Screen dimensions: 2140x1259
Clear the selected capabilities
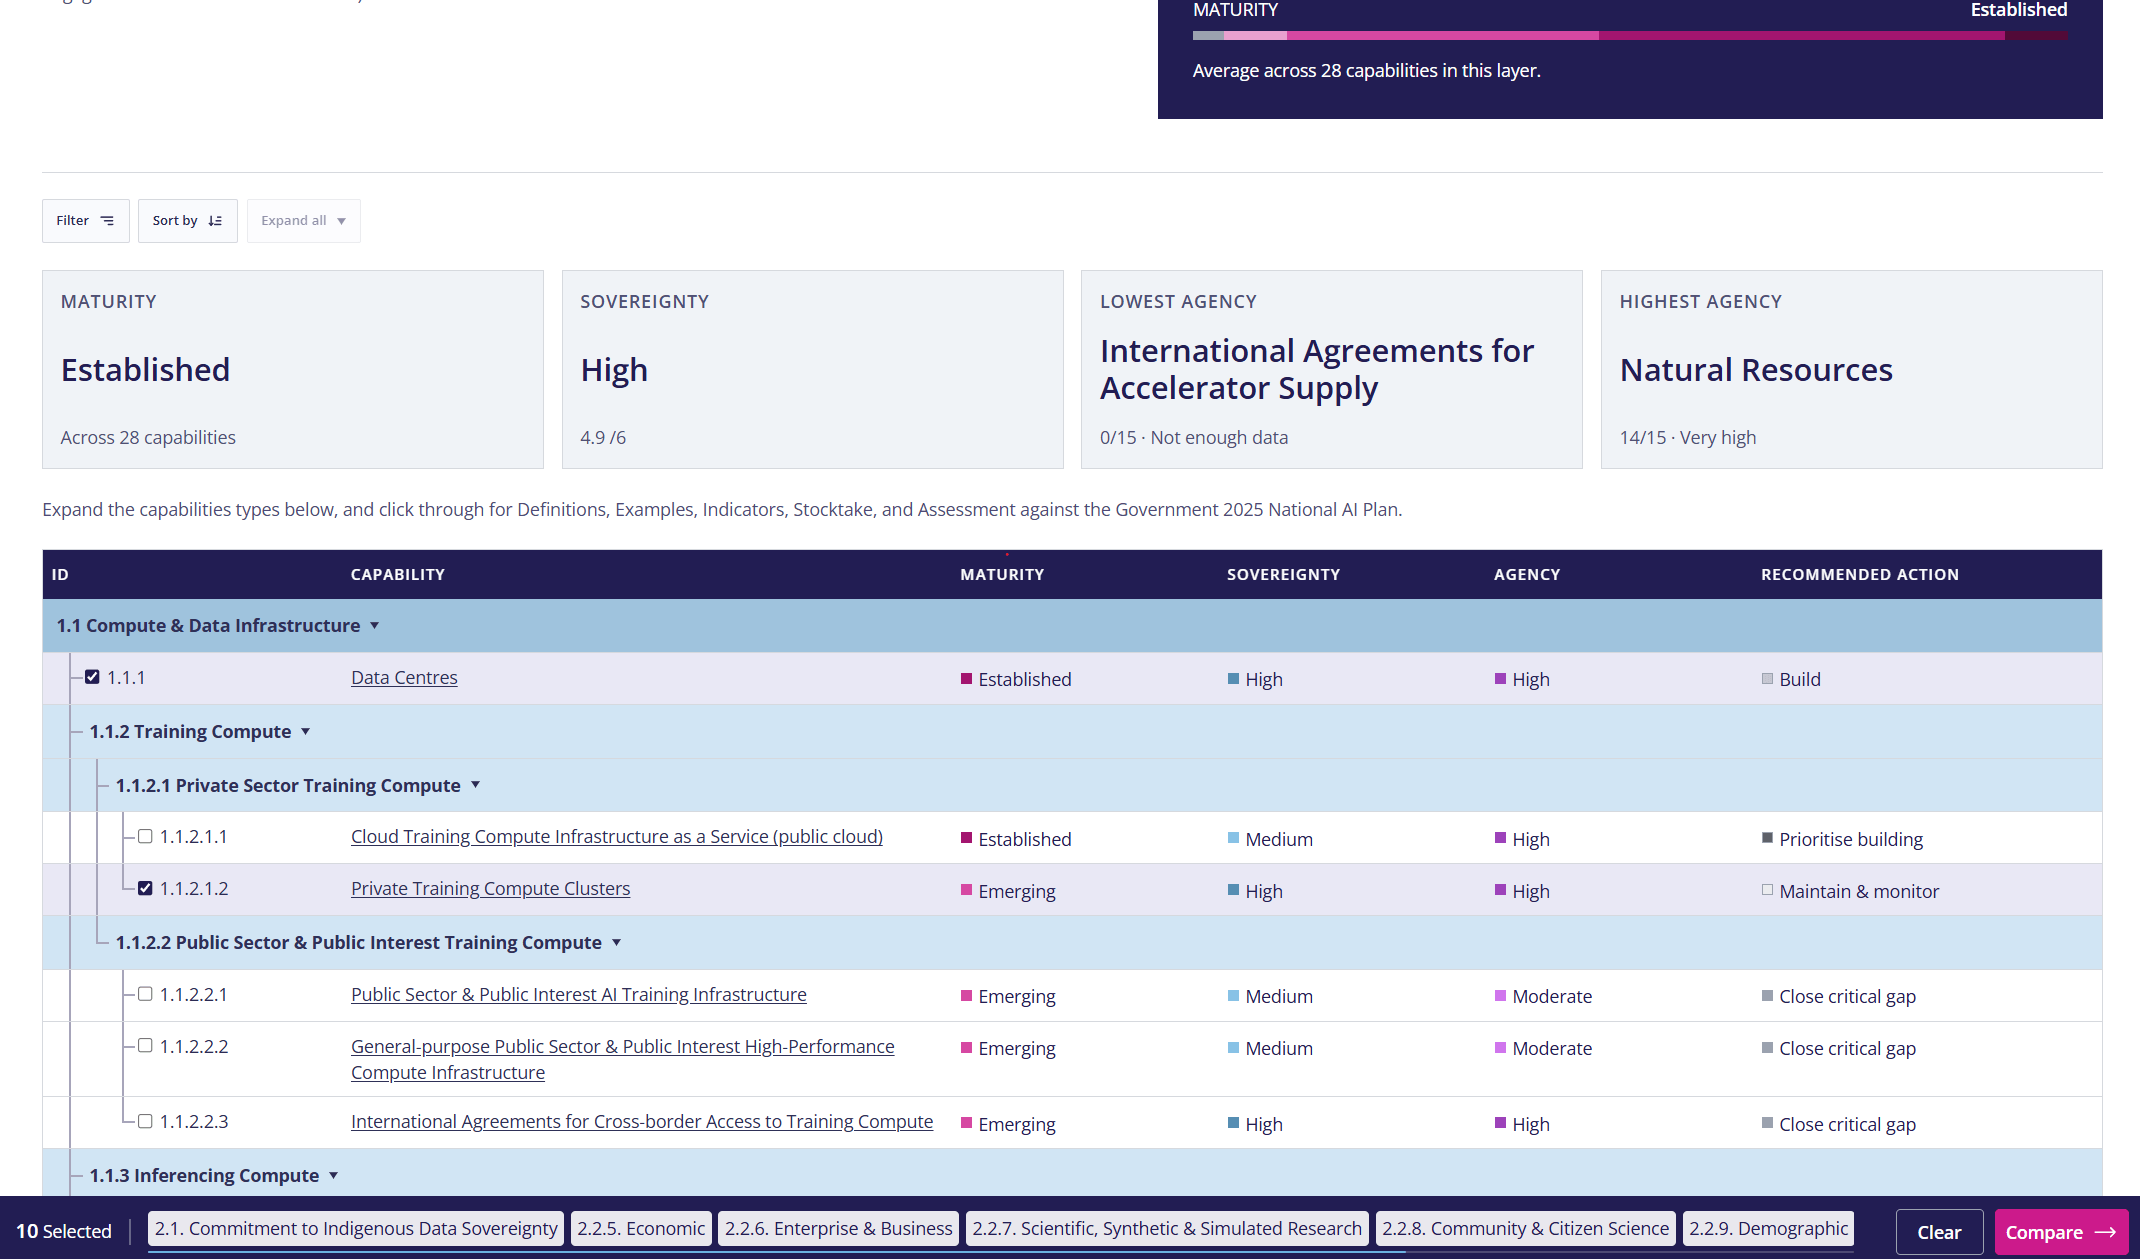1939,1232
